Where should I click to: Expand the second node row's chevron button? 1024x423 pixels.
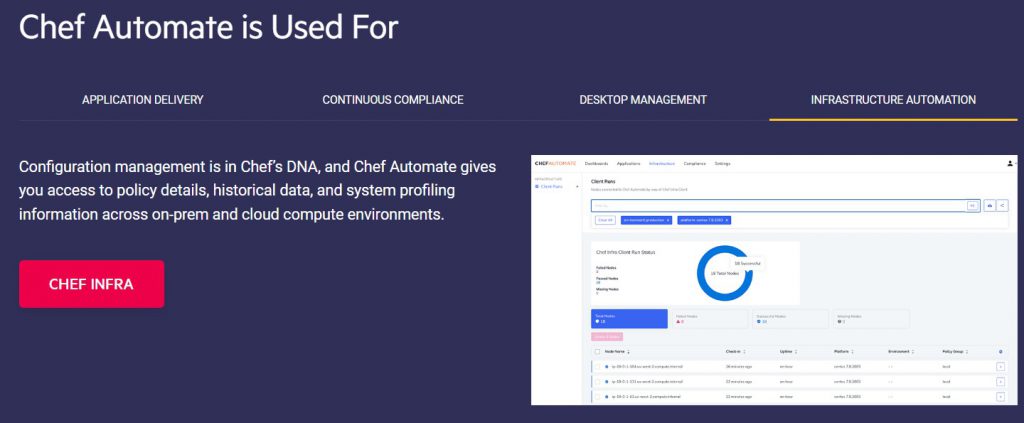point(1001,382)
